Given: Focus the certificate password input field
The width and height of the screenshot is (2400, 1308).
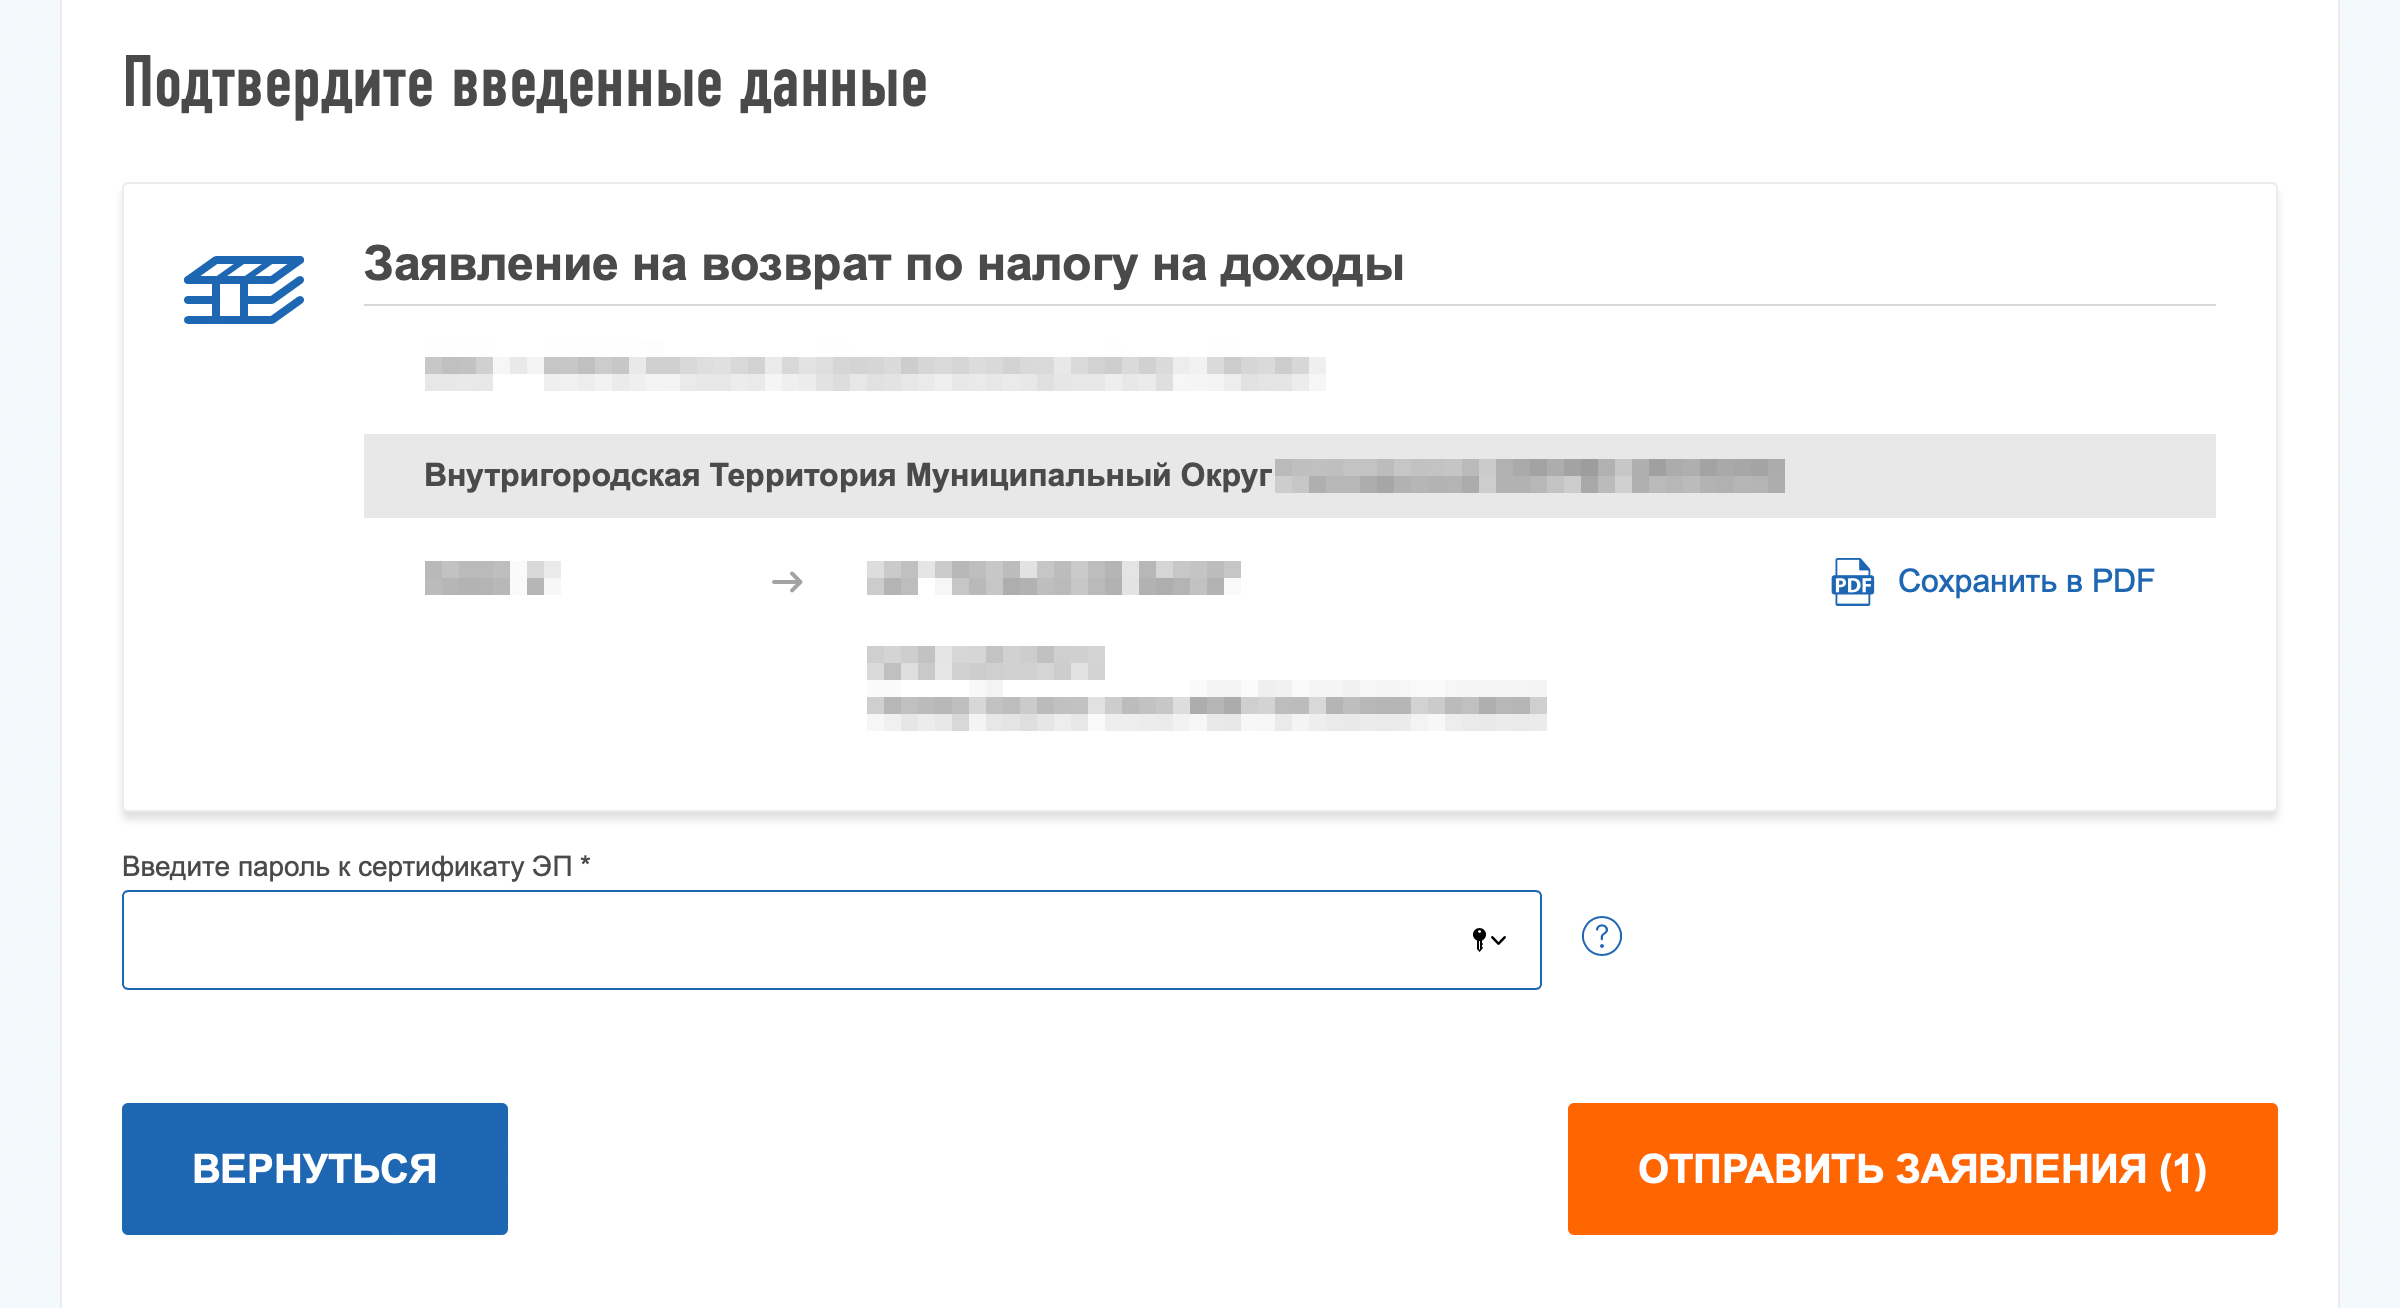Looking at the screenshot, I should click(832, 940).
